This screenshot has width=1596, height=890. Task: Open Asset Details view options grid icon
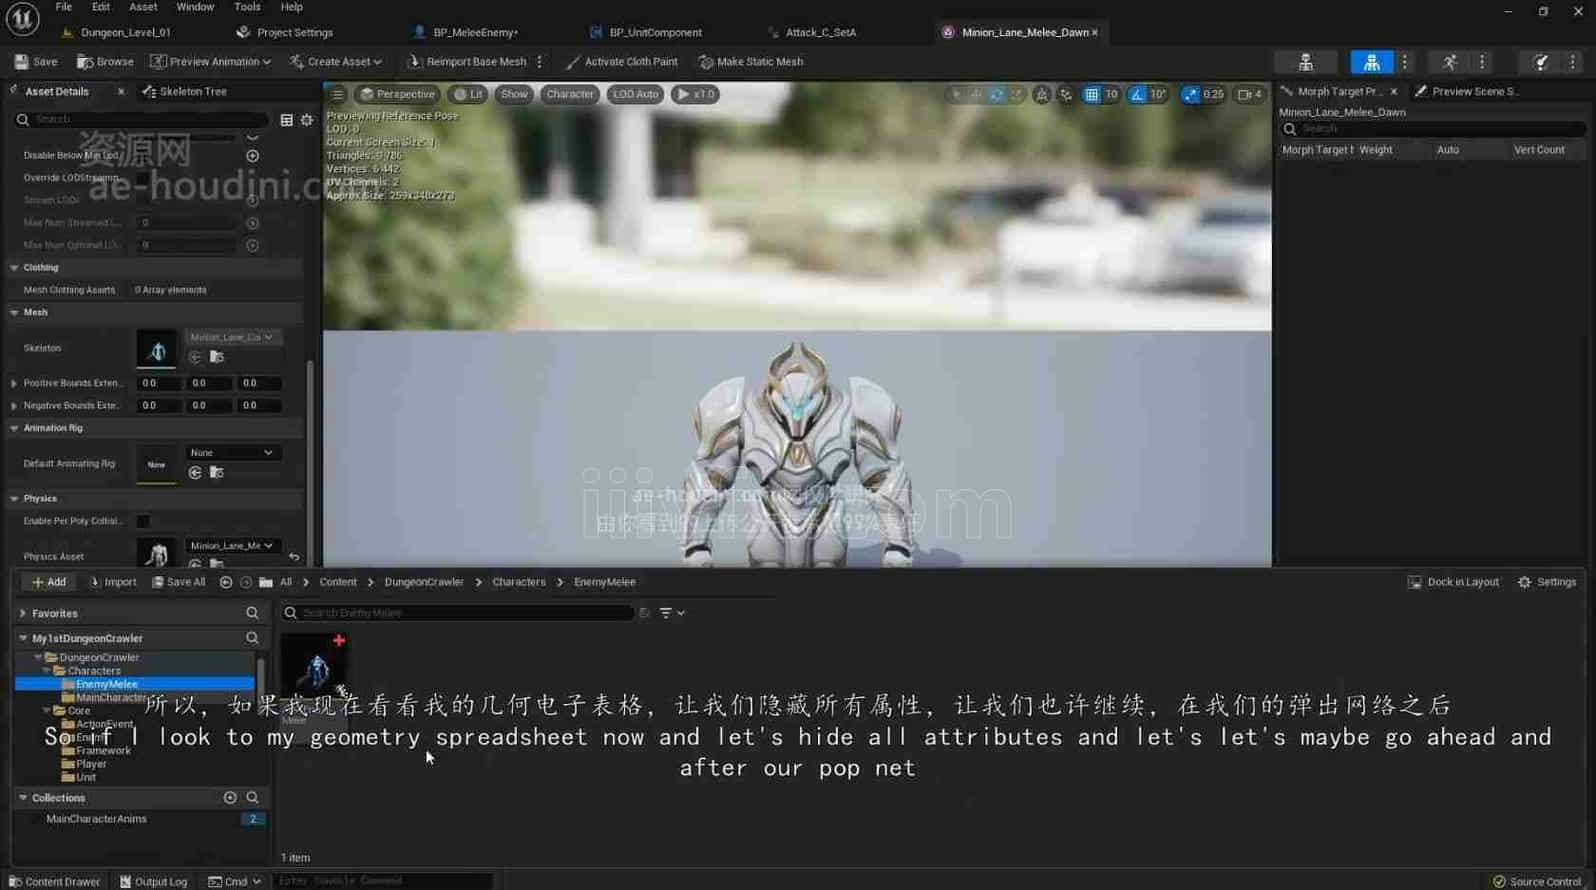click(x=286, y=120)
